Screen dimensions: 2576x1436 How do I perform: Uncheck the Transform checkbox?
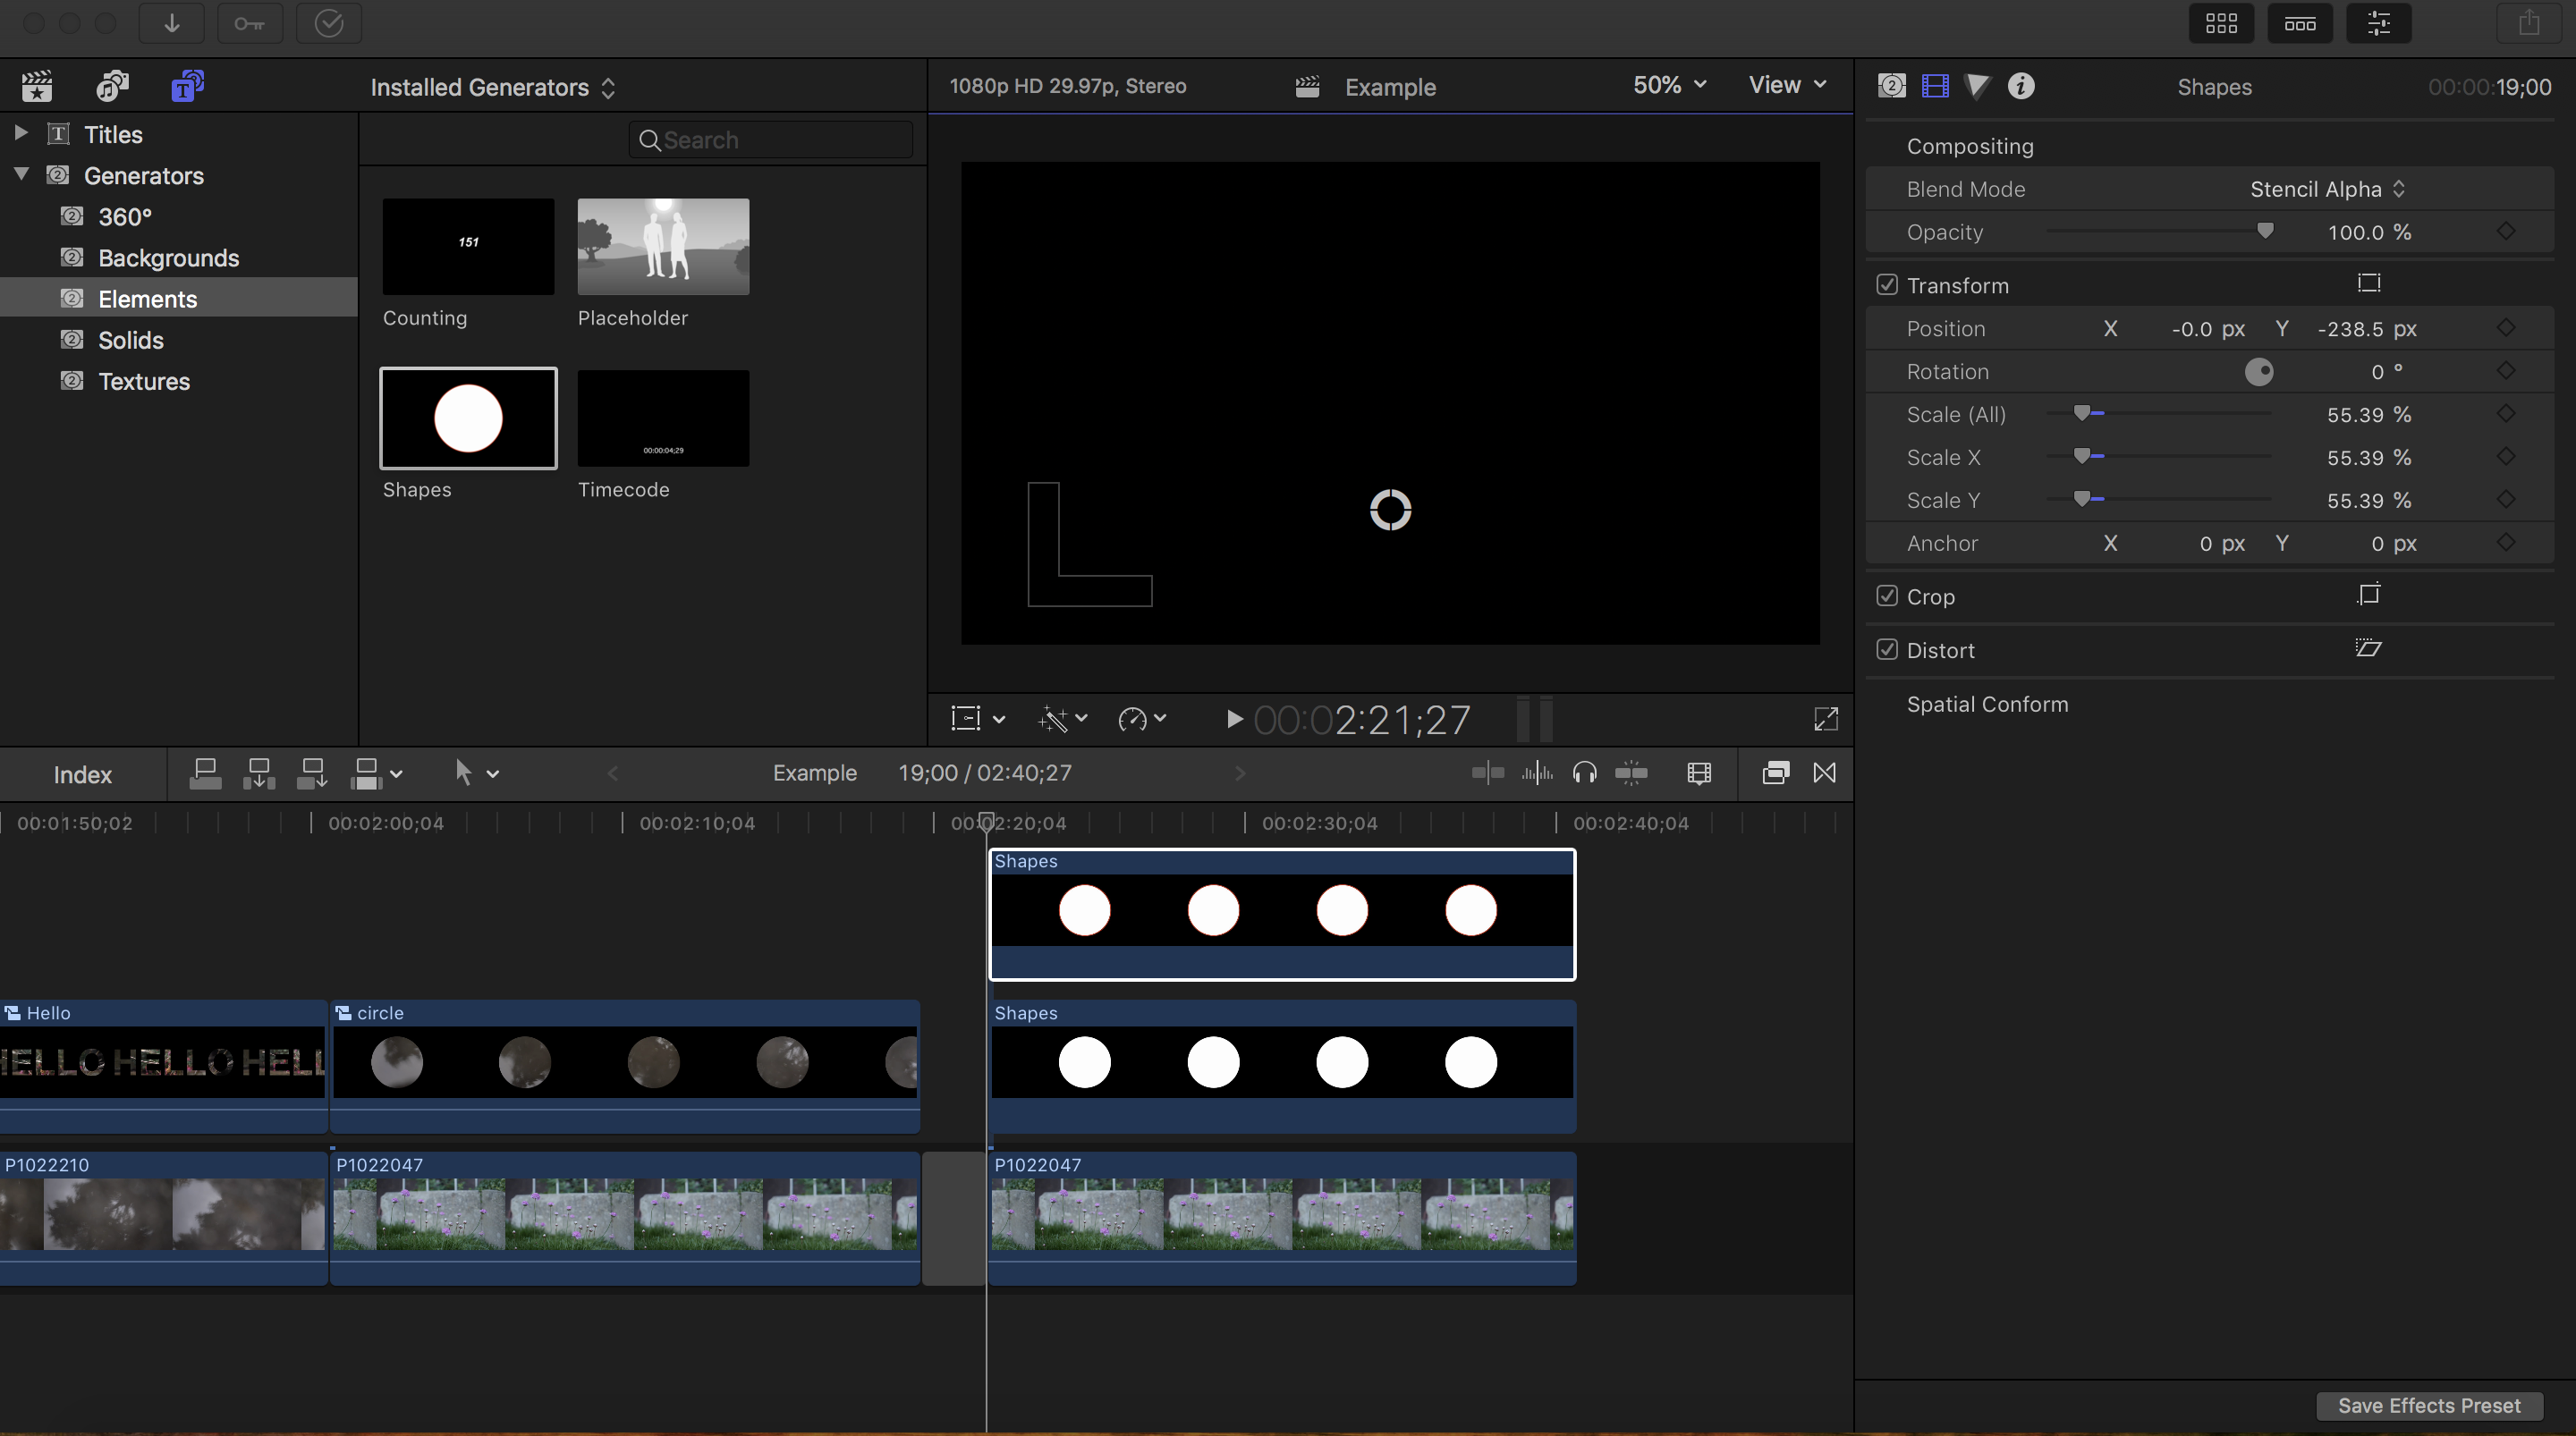pos(1887,285)
